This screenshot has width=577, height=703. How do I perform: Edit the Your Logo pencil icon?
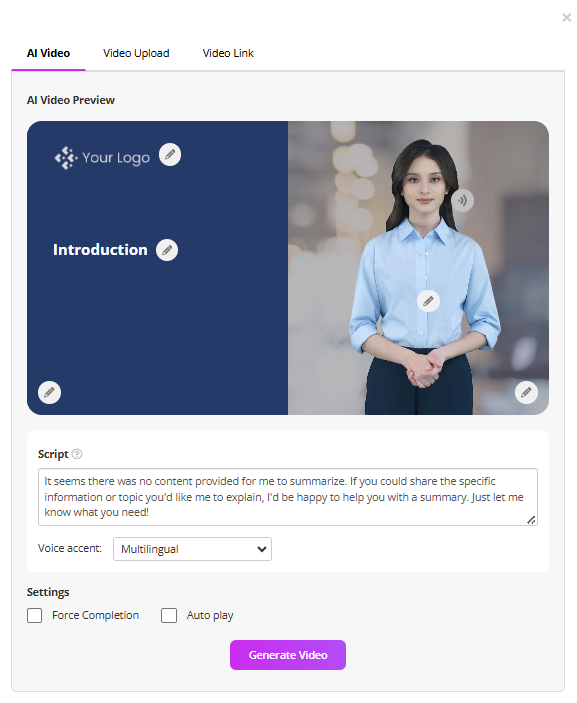click(170, 155)
